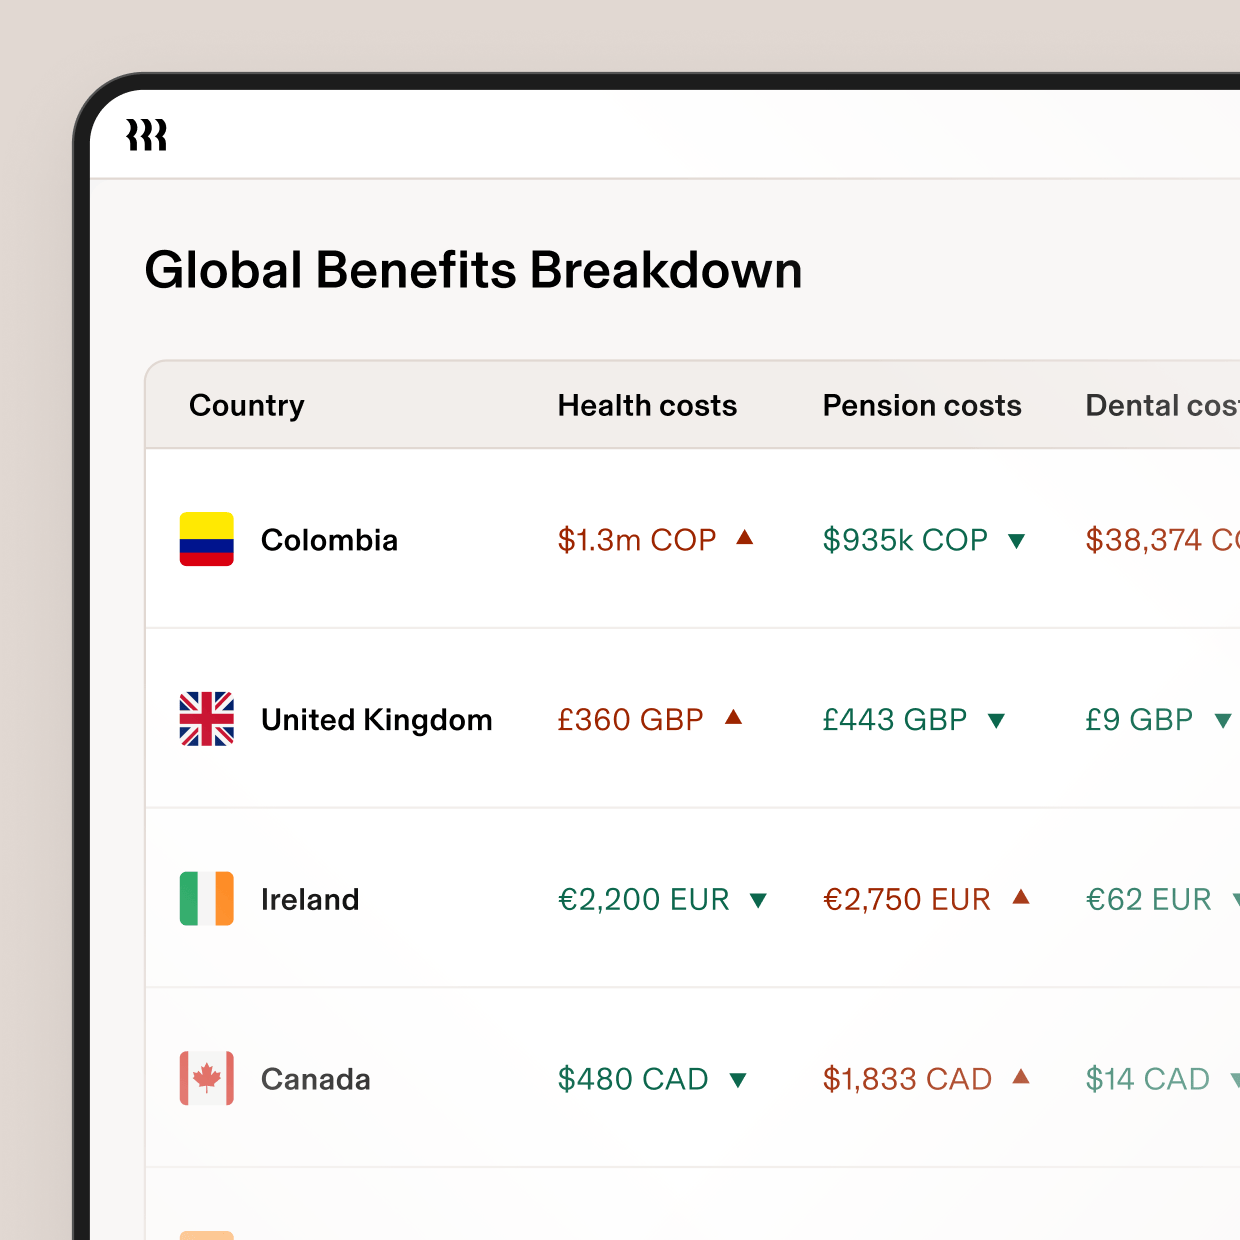
Task: Click the red Canada flag swatch
Action: click(206, 1079)
